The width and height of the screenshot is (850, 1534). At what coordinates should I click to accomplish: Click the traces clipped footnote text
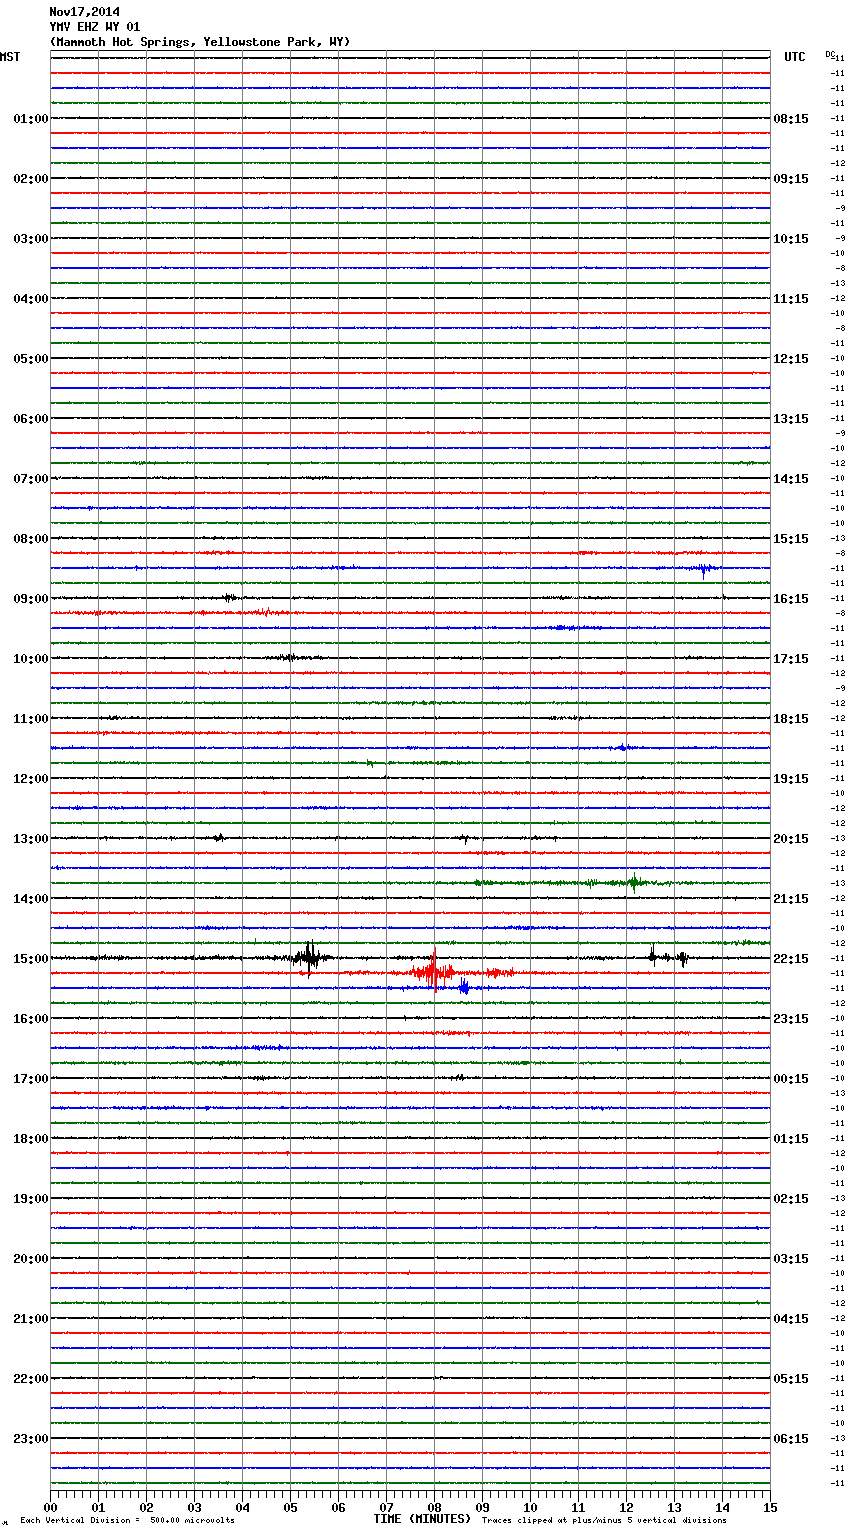[605, 1520]
